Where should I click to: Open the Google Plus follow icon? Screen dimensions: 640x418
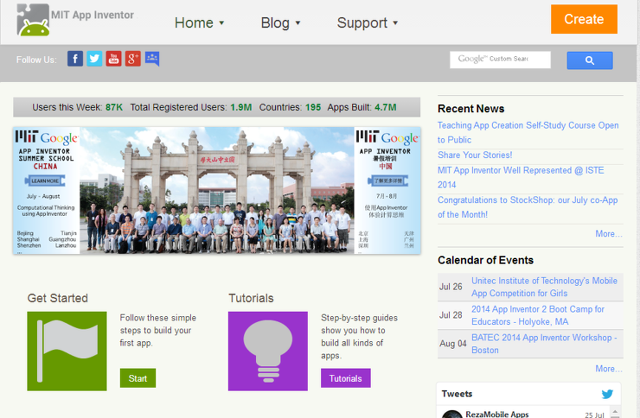tap(133, 59)
